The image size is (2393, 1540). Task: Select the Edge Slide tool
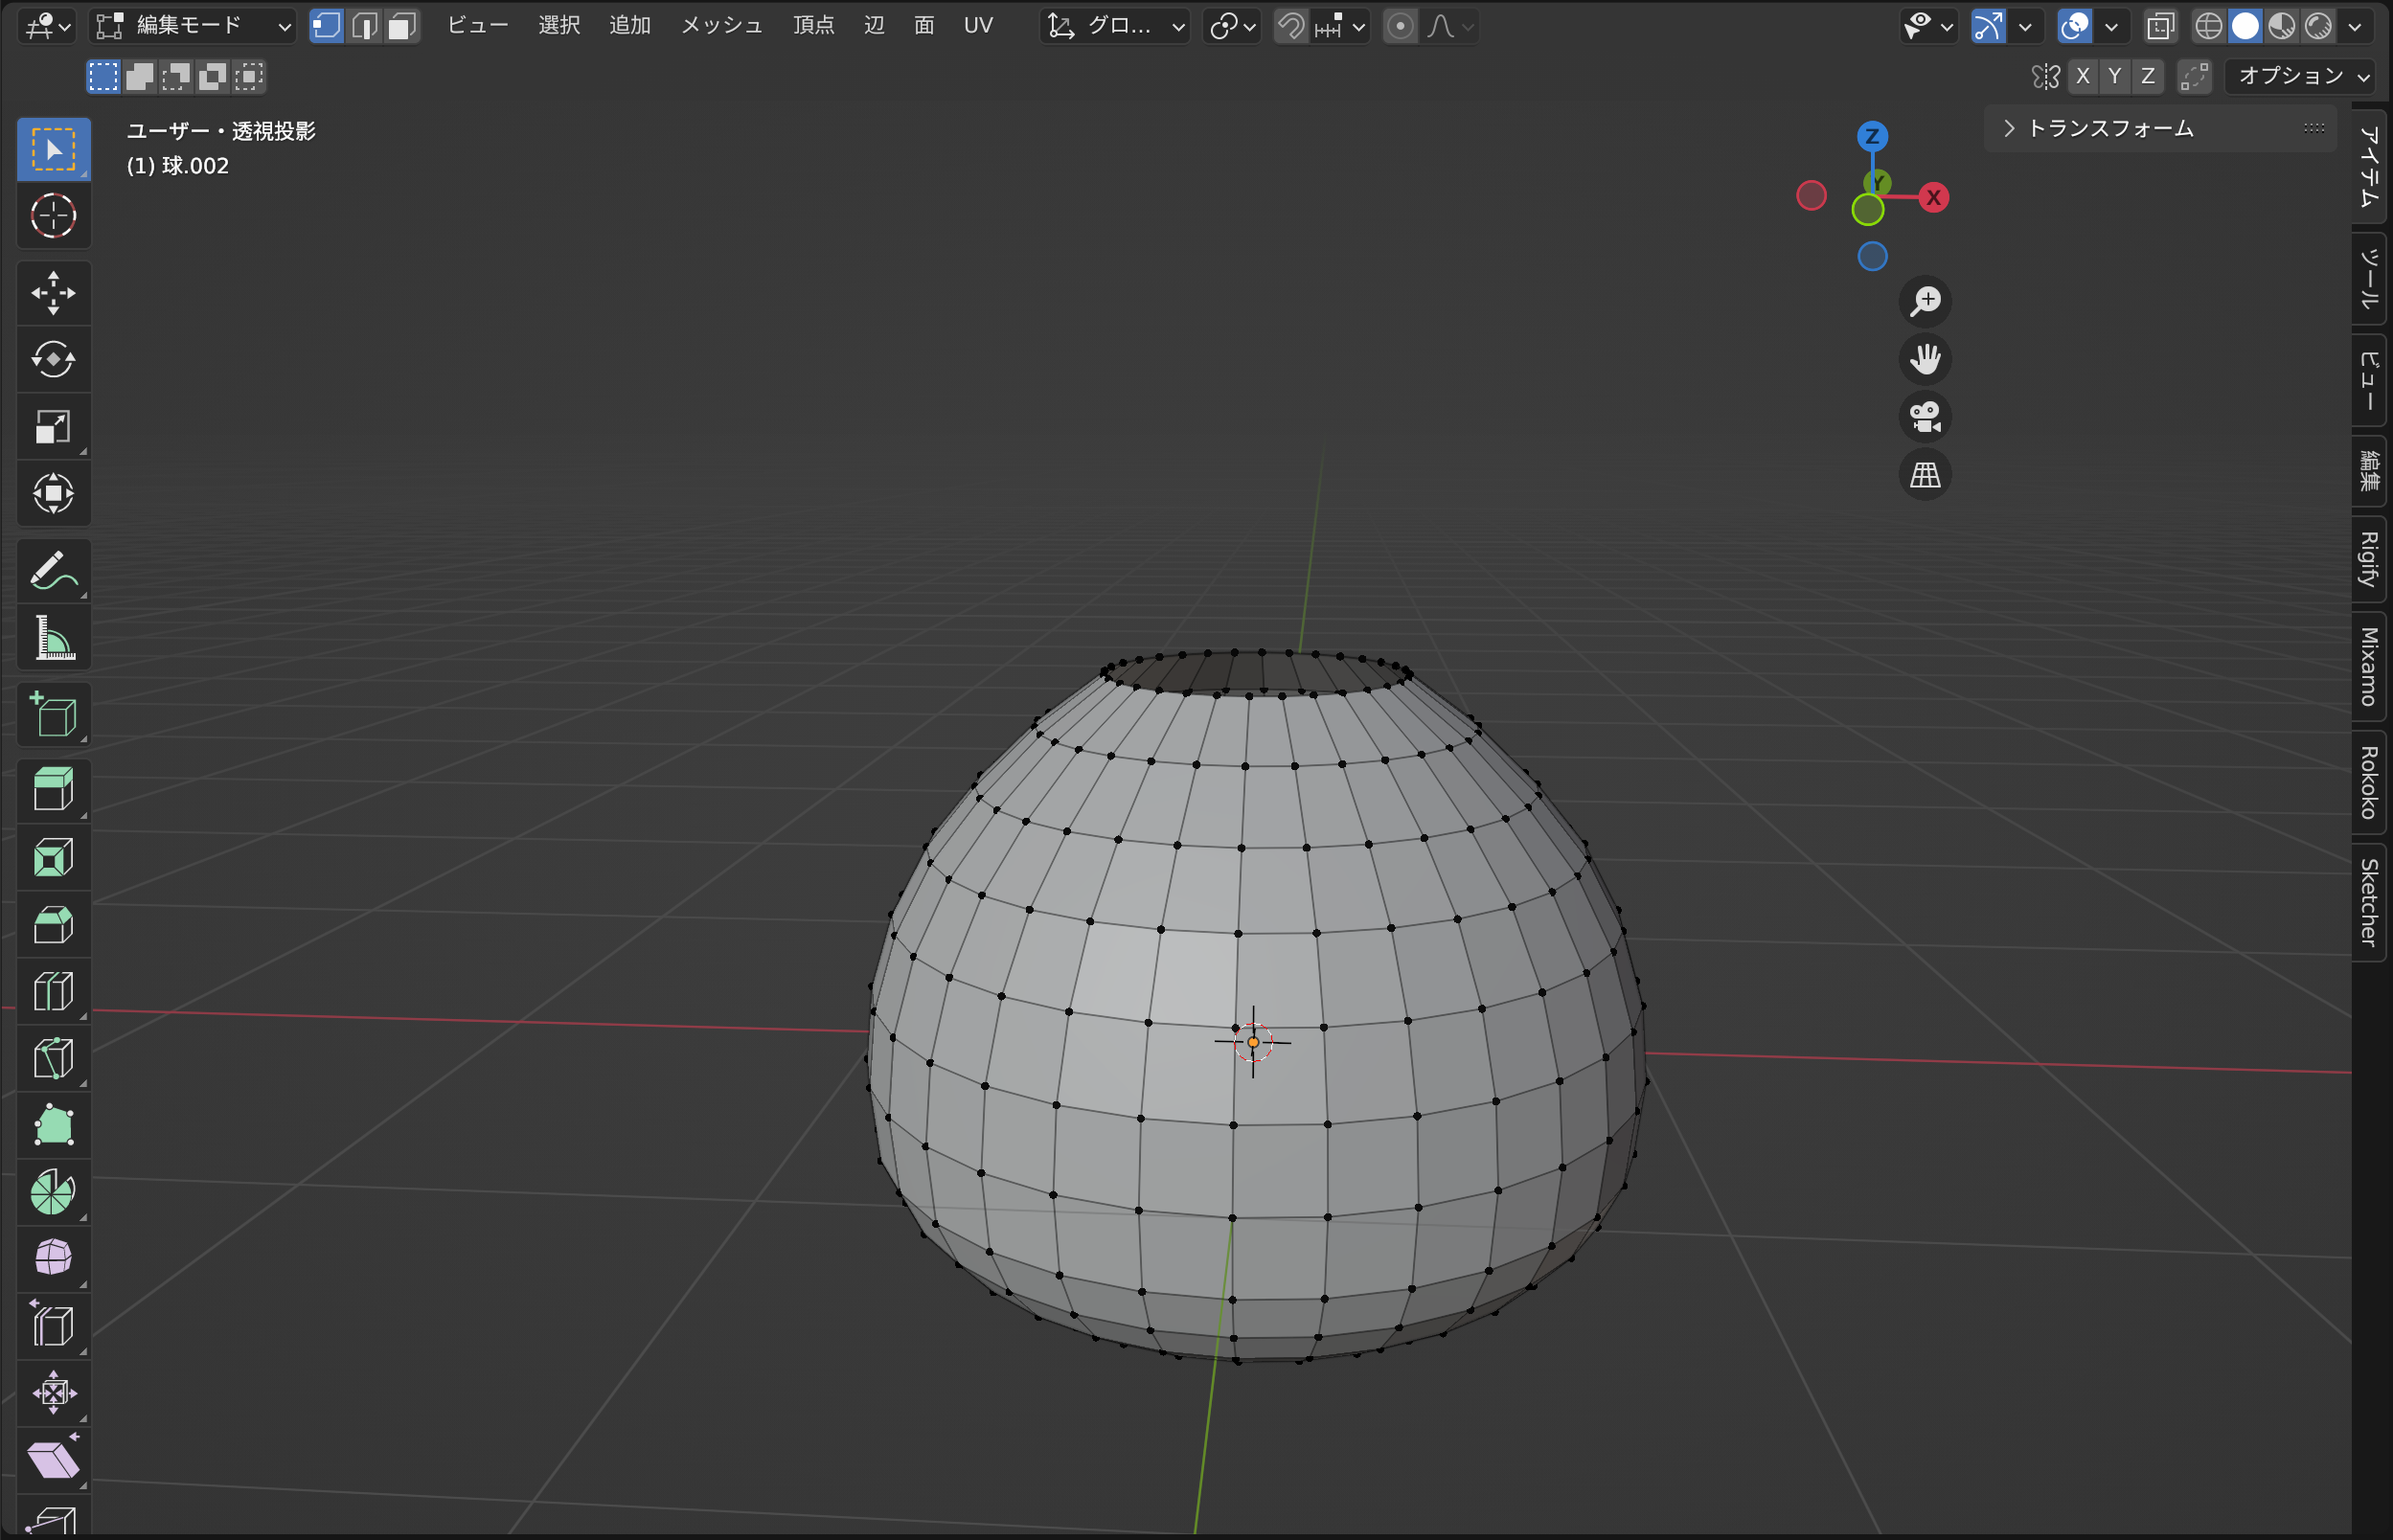coord(54,1326)
